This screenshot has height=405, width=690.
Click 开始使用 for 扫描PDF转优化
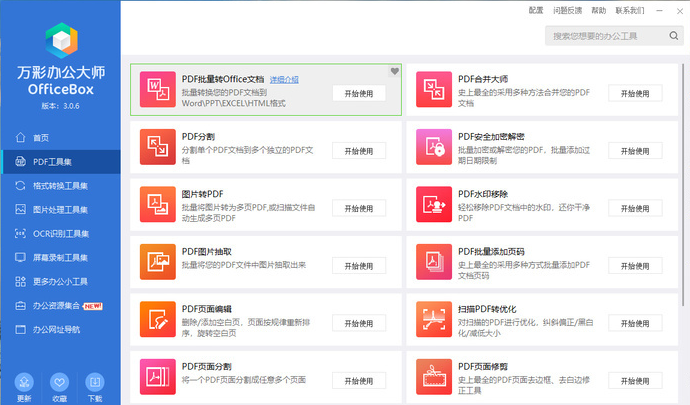[635, 323]
